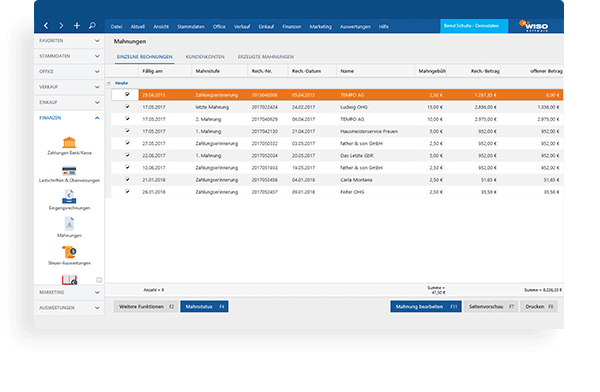600x392 pixels.
Task: Open the Stammdaten menu in the menu bar
Action: click(x=191, y=27)
